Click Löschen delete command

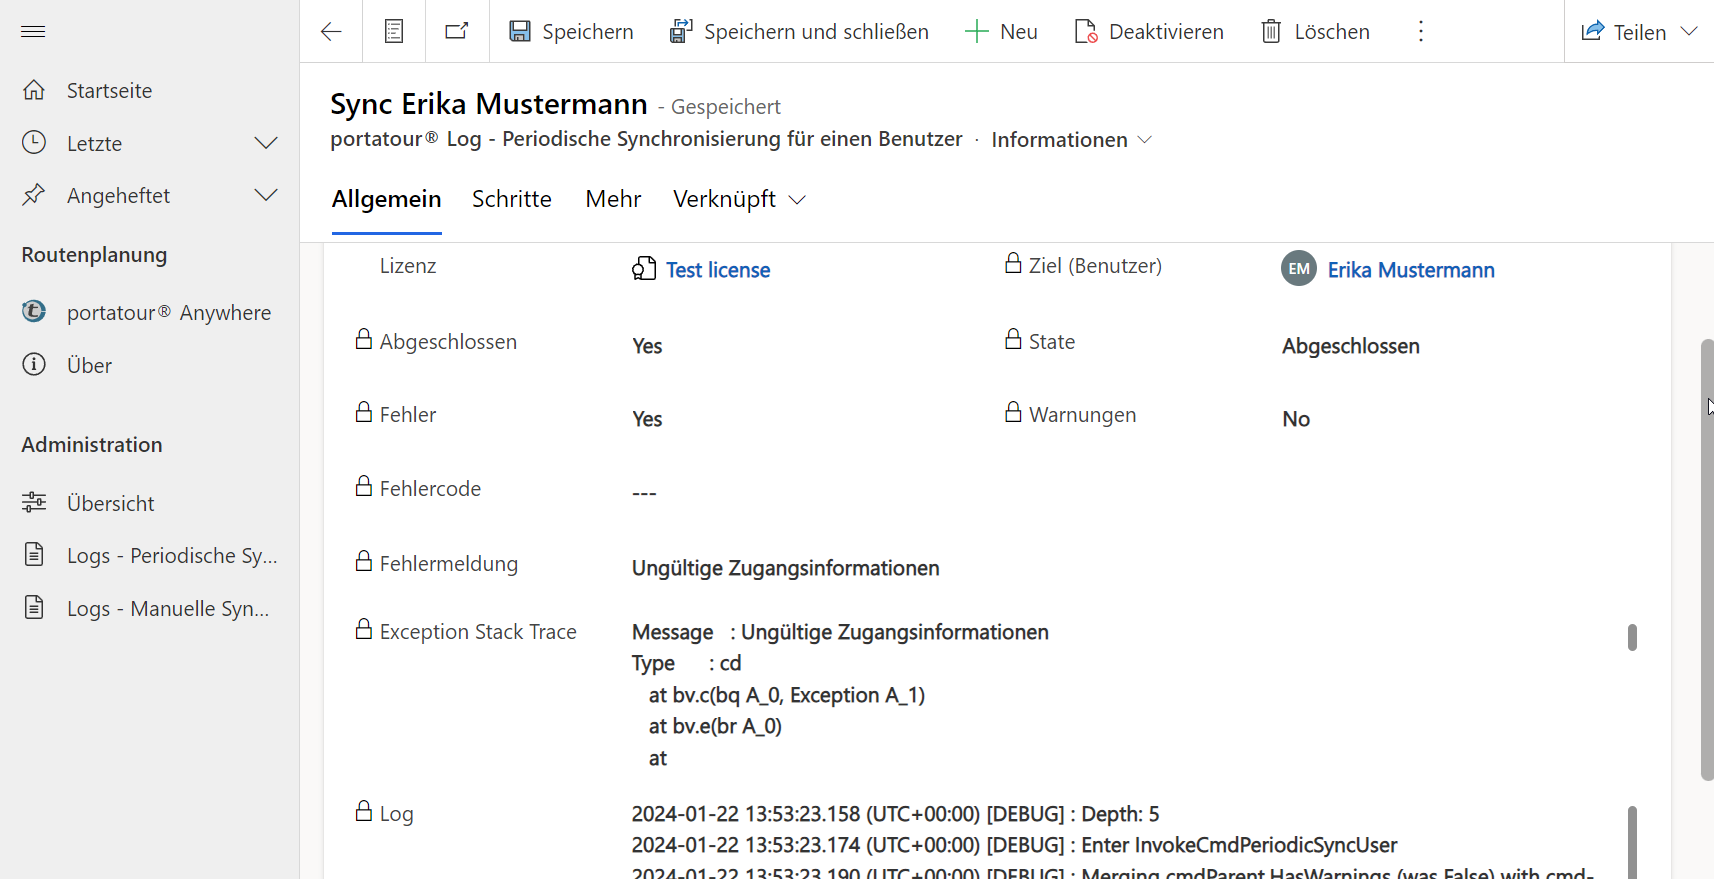tap(1315, 32)
